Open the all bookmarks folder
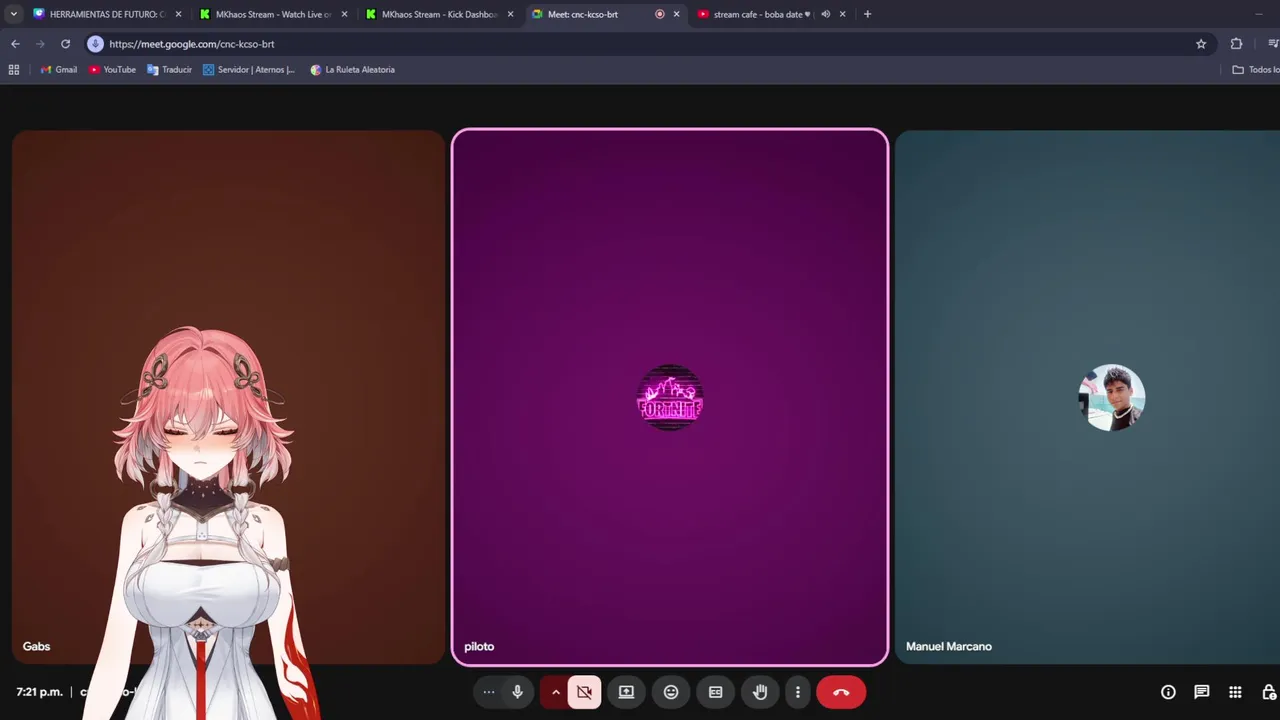The width and height of the screenshot is (1280, 720). [x=1255, y=70]
